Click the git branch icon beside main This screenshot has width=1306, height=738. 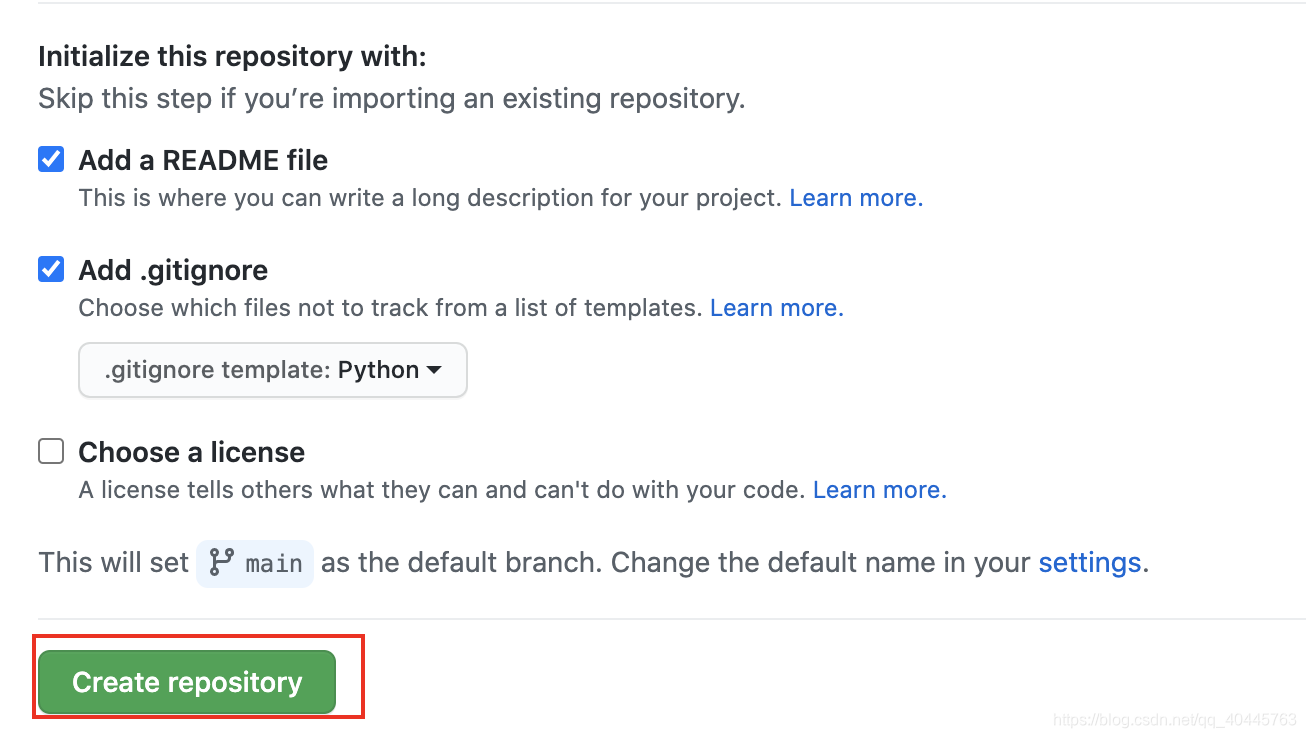tap(221, 563)
